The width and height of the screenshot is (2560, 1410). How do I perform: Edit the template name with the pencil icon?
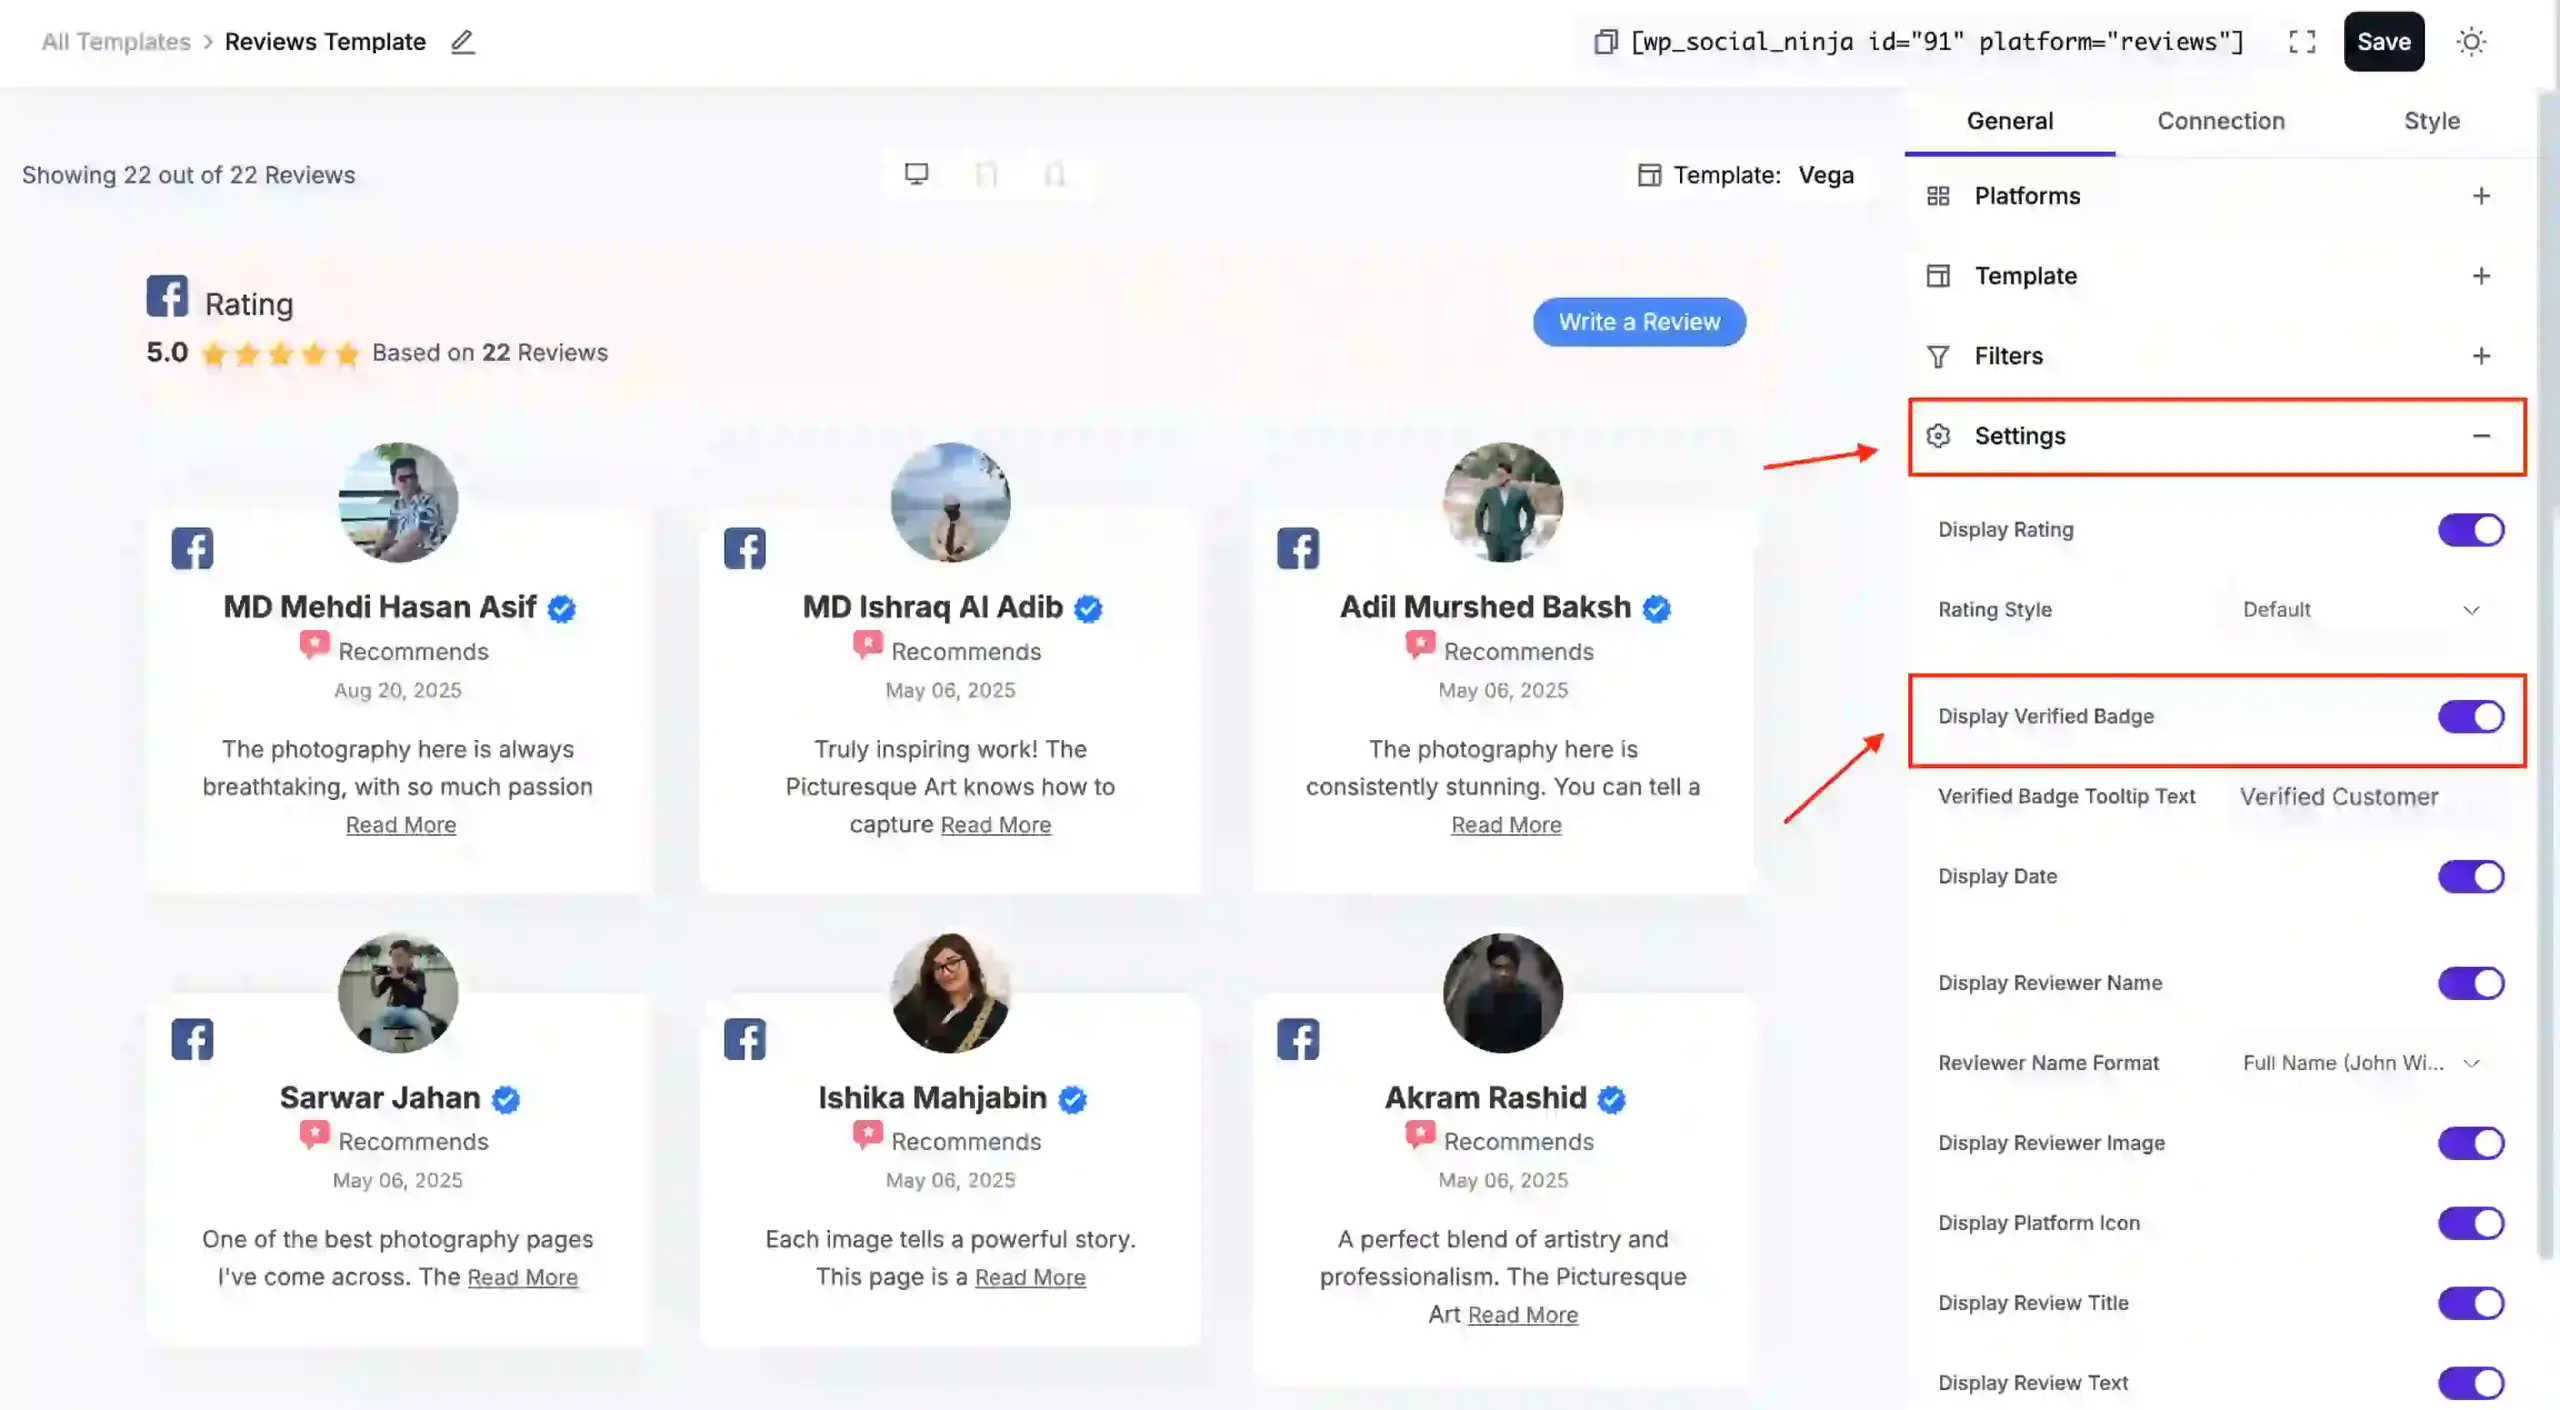(x=461, y=42)
